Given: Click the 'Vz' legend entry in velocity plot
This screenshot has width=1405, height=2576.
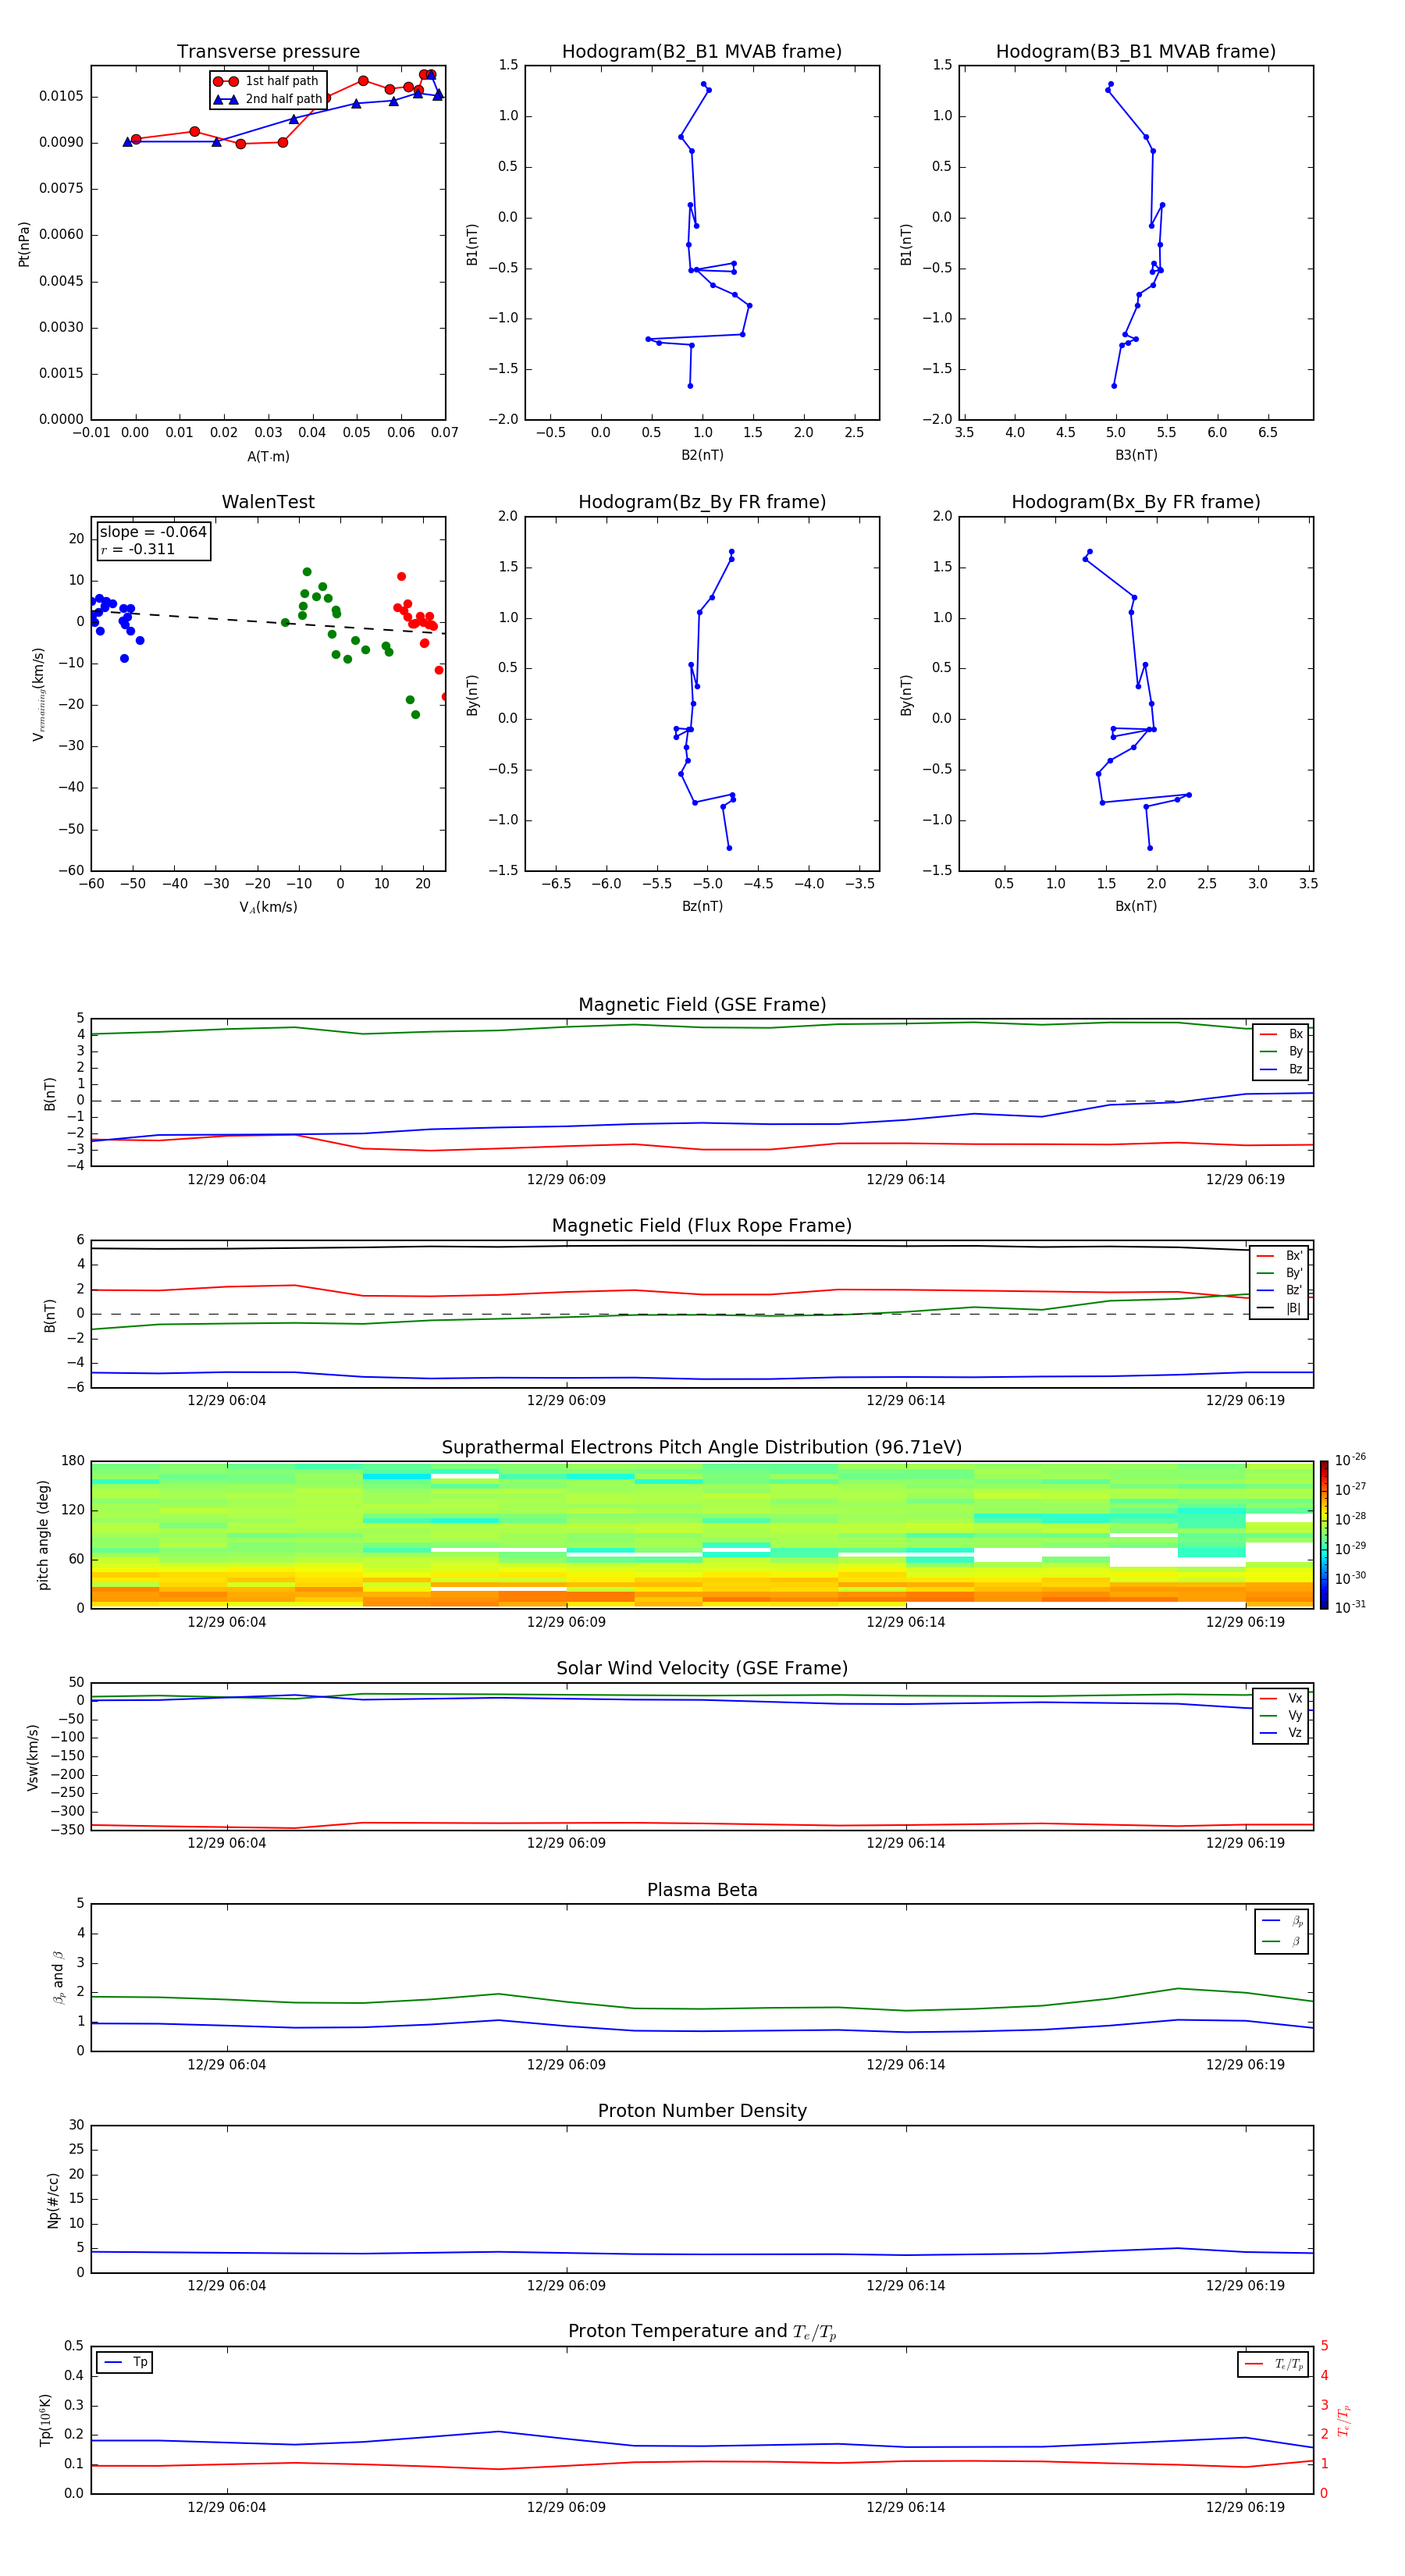Looking at the screenshot, I should pyautogui.click(x=1281, y=1733).
